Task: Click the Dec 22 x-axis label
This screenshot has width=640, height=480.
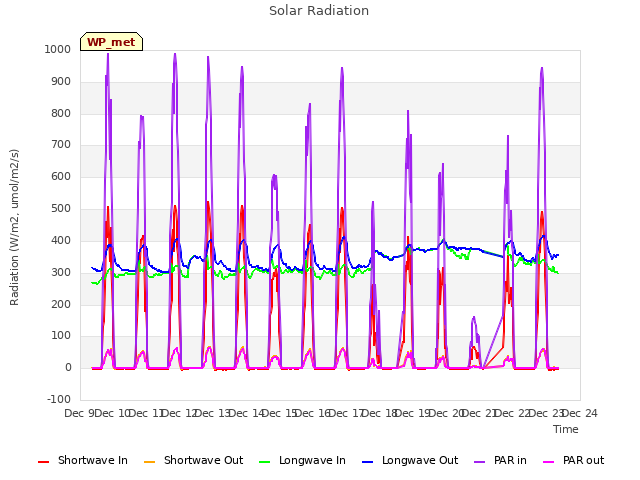Action: tap(513, 413)
